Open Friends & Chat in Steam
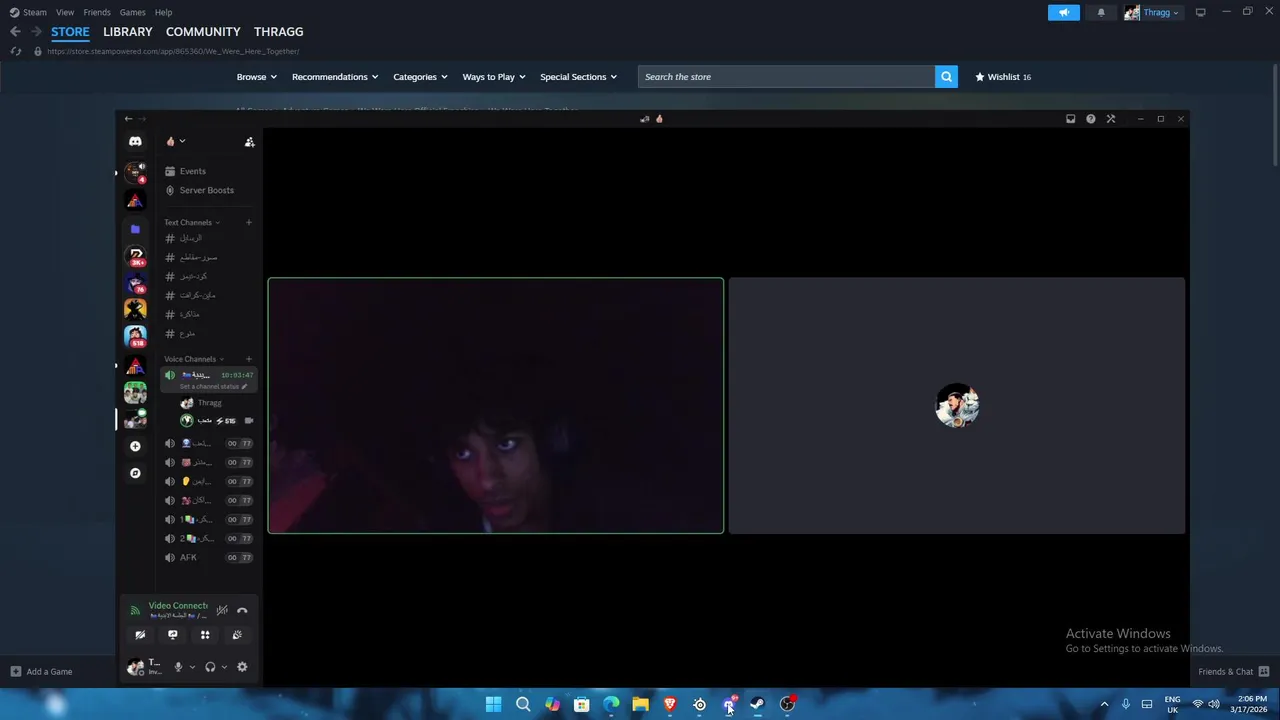 1233,672
